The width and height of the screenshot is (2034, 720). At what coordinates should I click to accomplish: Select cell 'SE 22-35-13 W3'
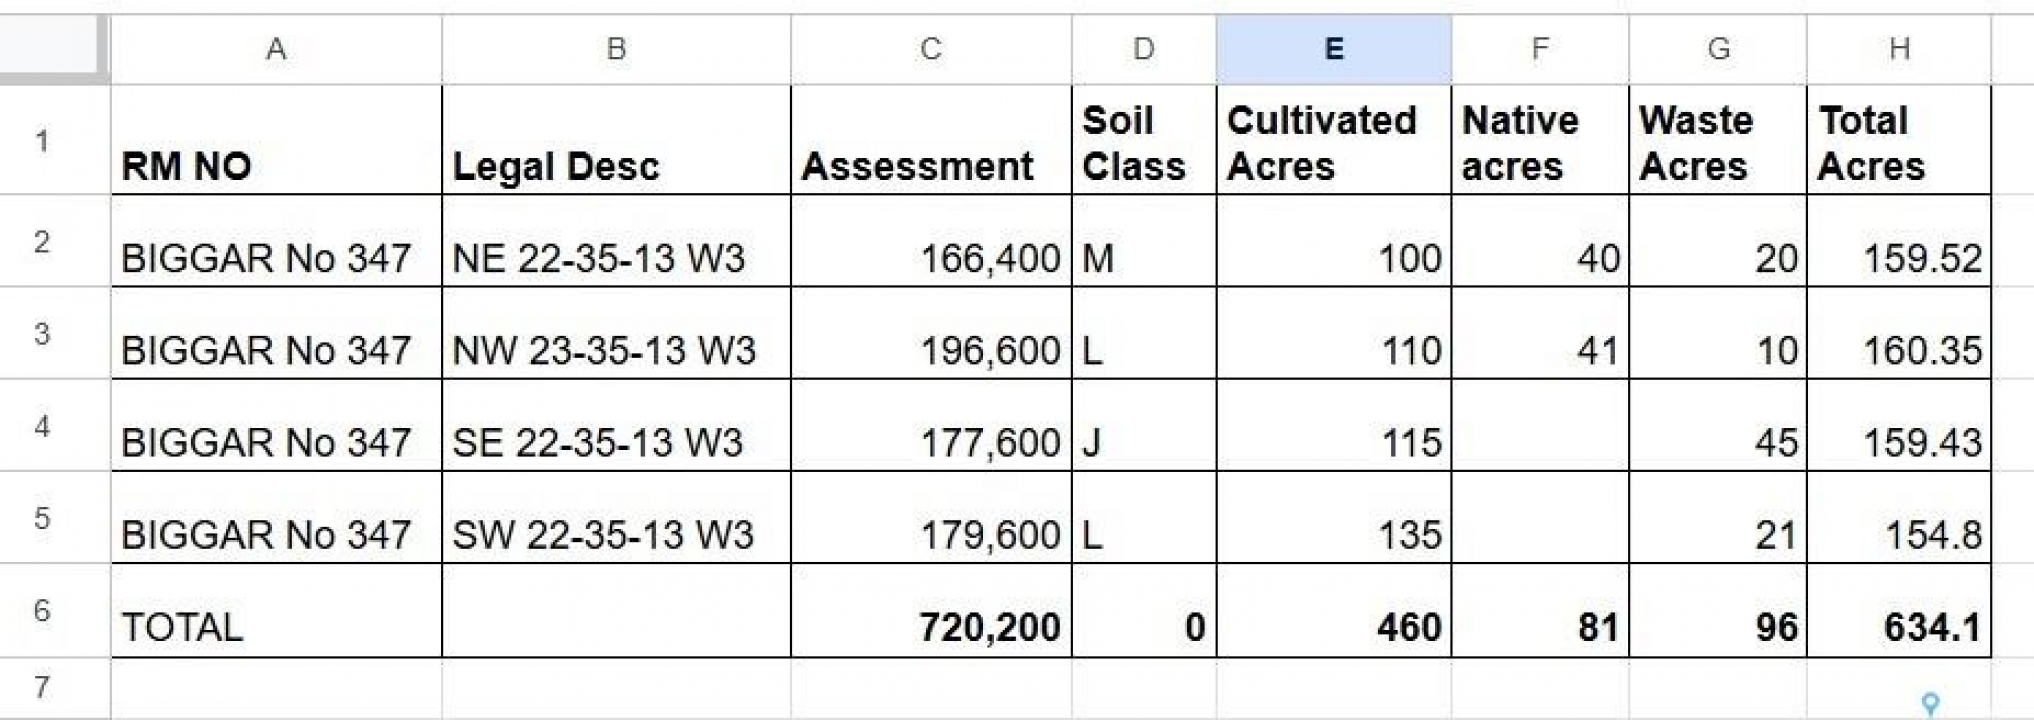click(616, 425)
